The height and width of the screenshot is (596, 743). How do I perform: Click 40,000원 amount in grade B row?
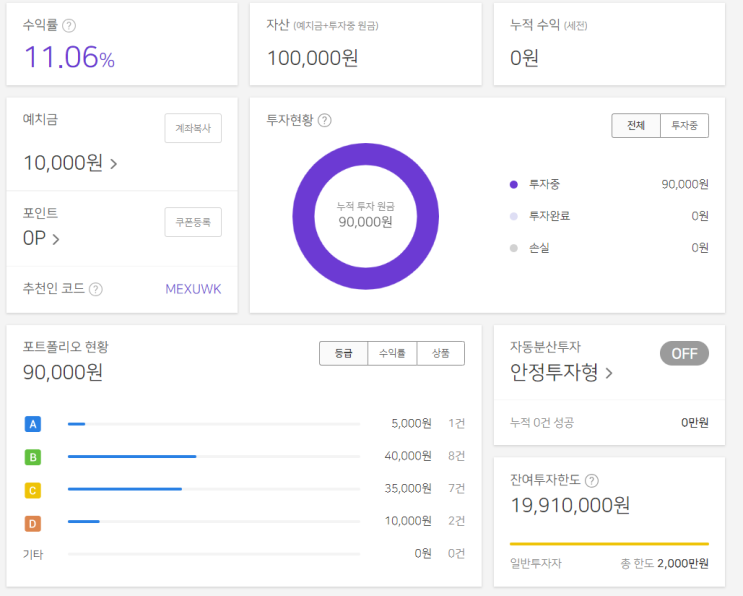click(408, 456)
